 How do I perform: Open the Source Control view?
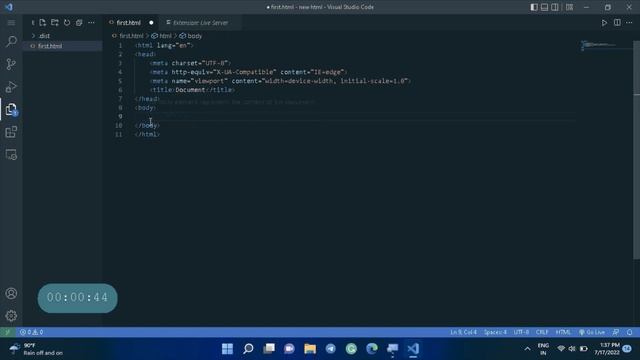pyautogui.click(x=11, y=64)
